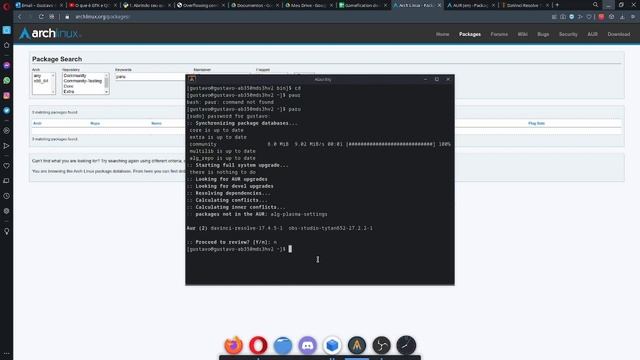Sort results by Repo column header
Viewport: 640px width, 360px height.
pos(95,123)
